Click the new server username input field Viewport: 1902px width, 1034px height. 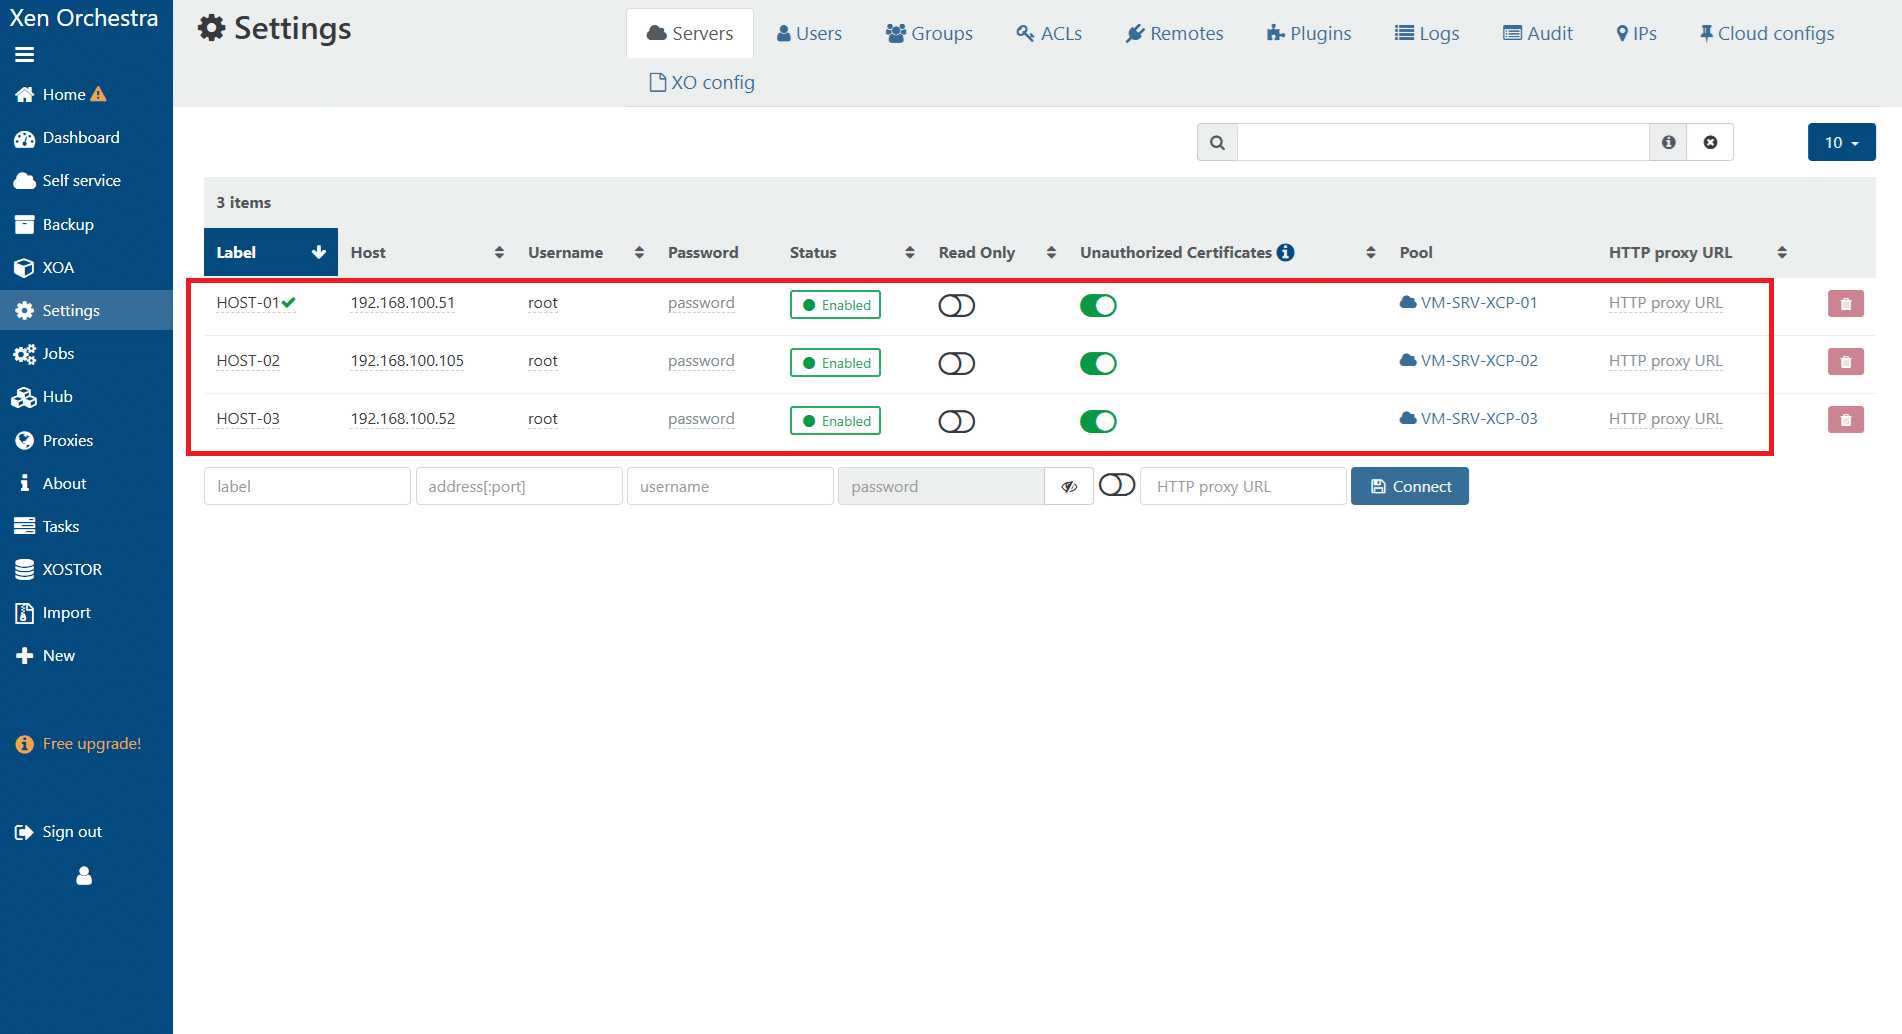(x=730, y=486)
